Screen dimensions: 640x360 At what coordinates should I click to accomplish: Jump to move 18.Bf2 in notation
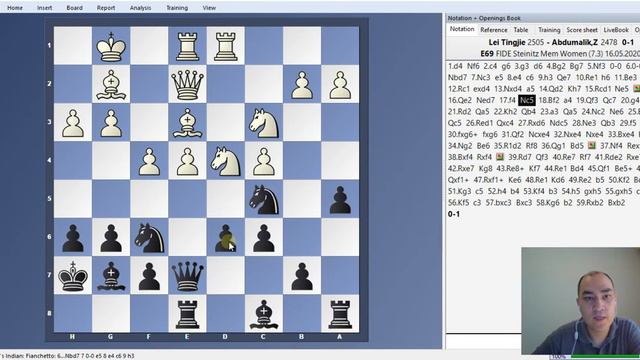coord(549,100)
